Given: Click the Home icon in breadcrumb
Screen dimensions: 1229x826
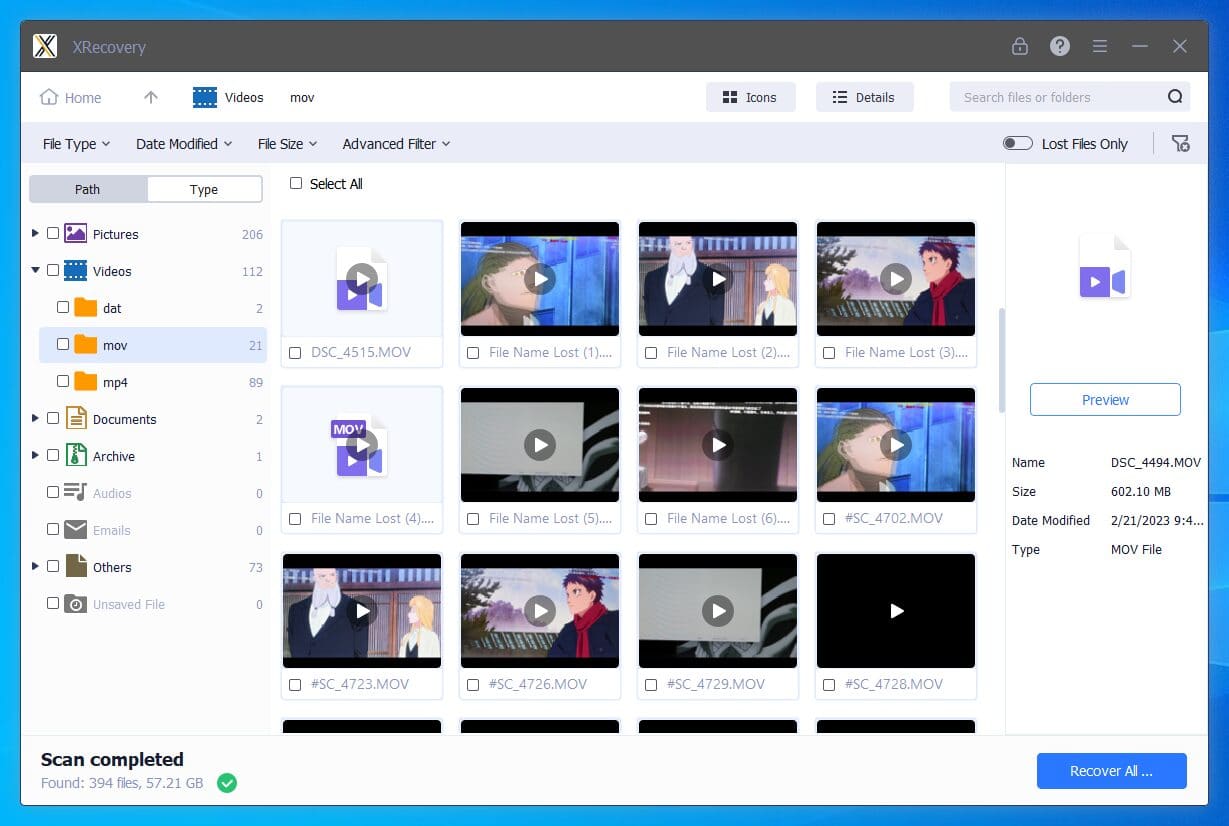Looking at the screenshot, I should tap(49, 97).
